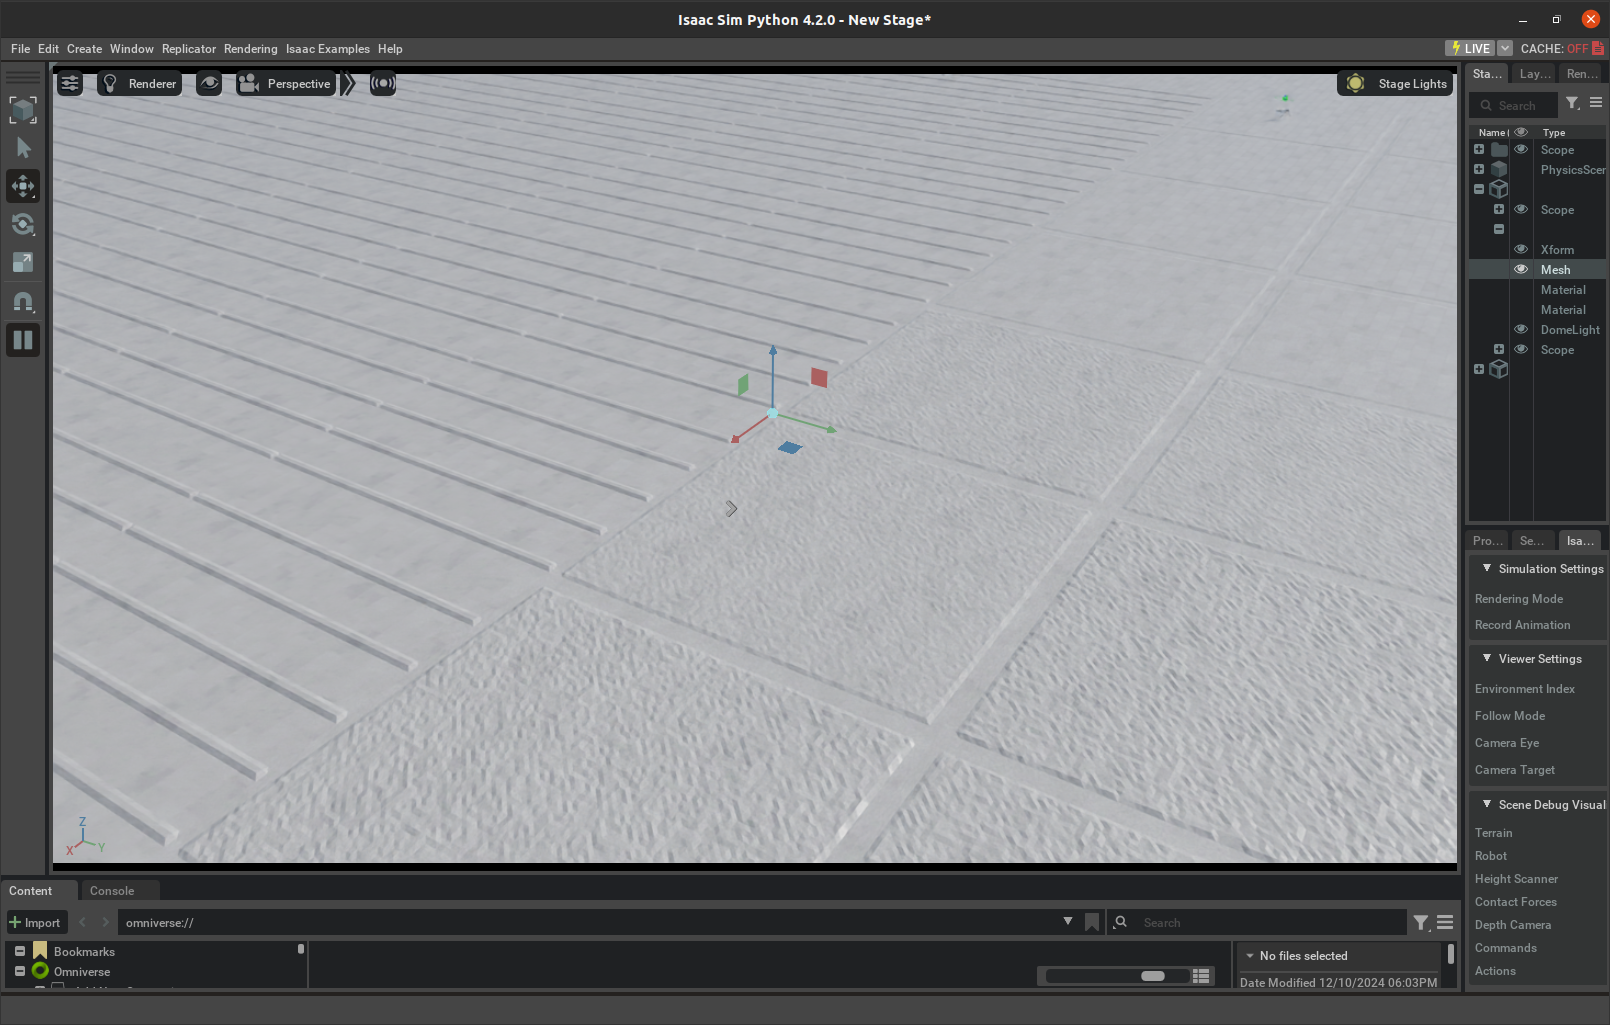Toggle visibility of the Mesh prim
1610x1025 pixels.
[x=1520, y=269]
